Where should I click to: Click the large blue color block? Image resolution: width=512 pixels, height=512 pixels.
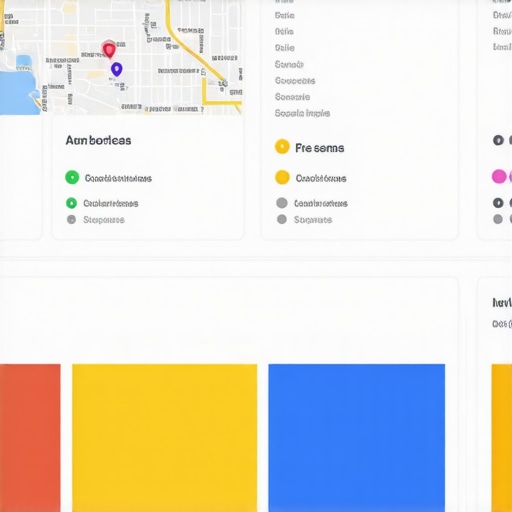[356, 438]
